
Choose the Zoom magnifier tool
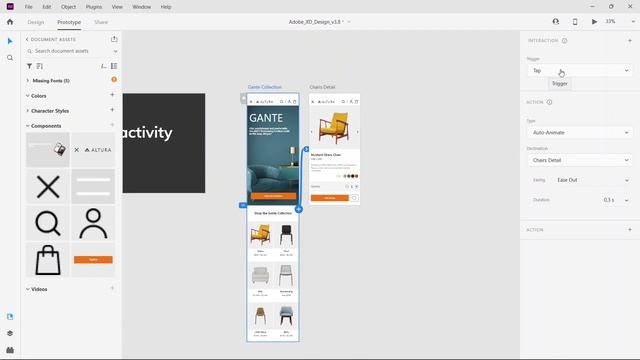tap(10, 58)
